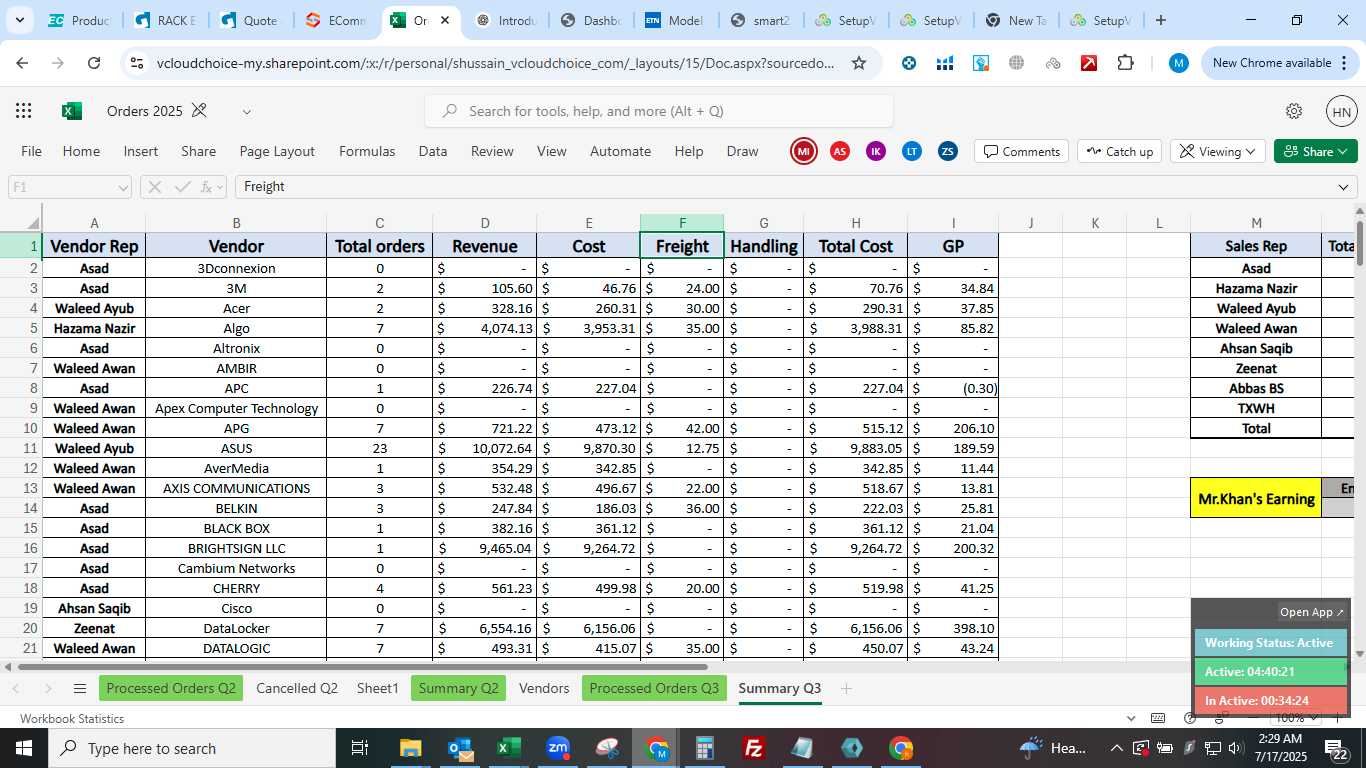This screenshot has width=1366, height=768.
Task: Open the Page Layout ribbon tab
Action: (277, 151)
